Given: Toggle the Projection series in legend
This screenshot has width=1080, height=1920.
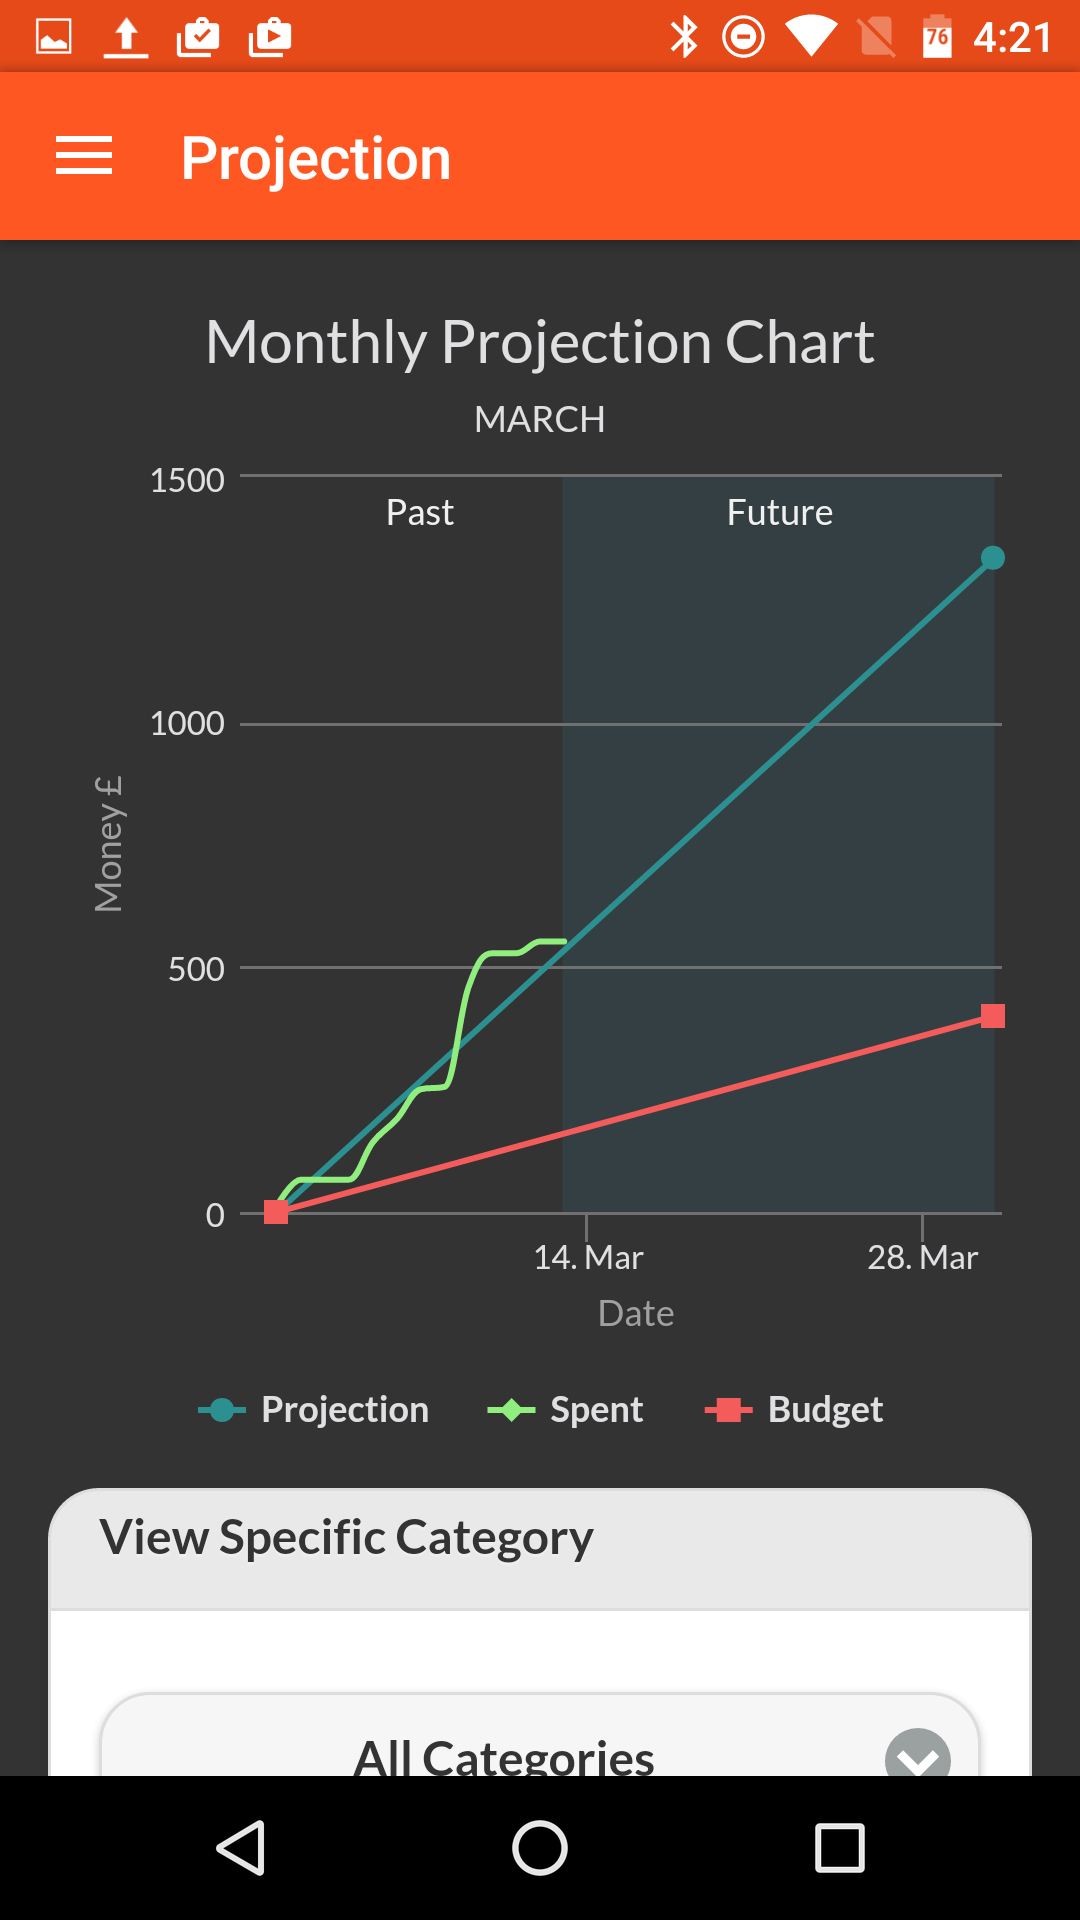Looking at the screenshot, I should [314, 1409].
